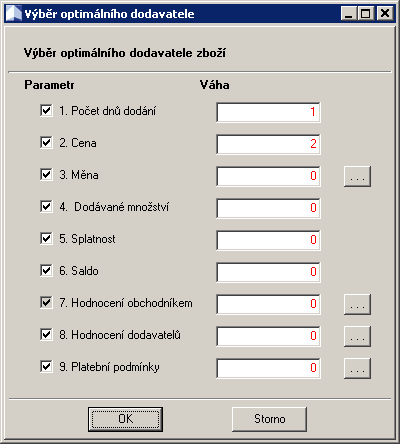This screenshot has height=444, width=400.
Task: Select the Cena weight input field
Action: 268,144
